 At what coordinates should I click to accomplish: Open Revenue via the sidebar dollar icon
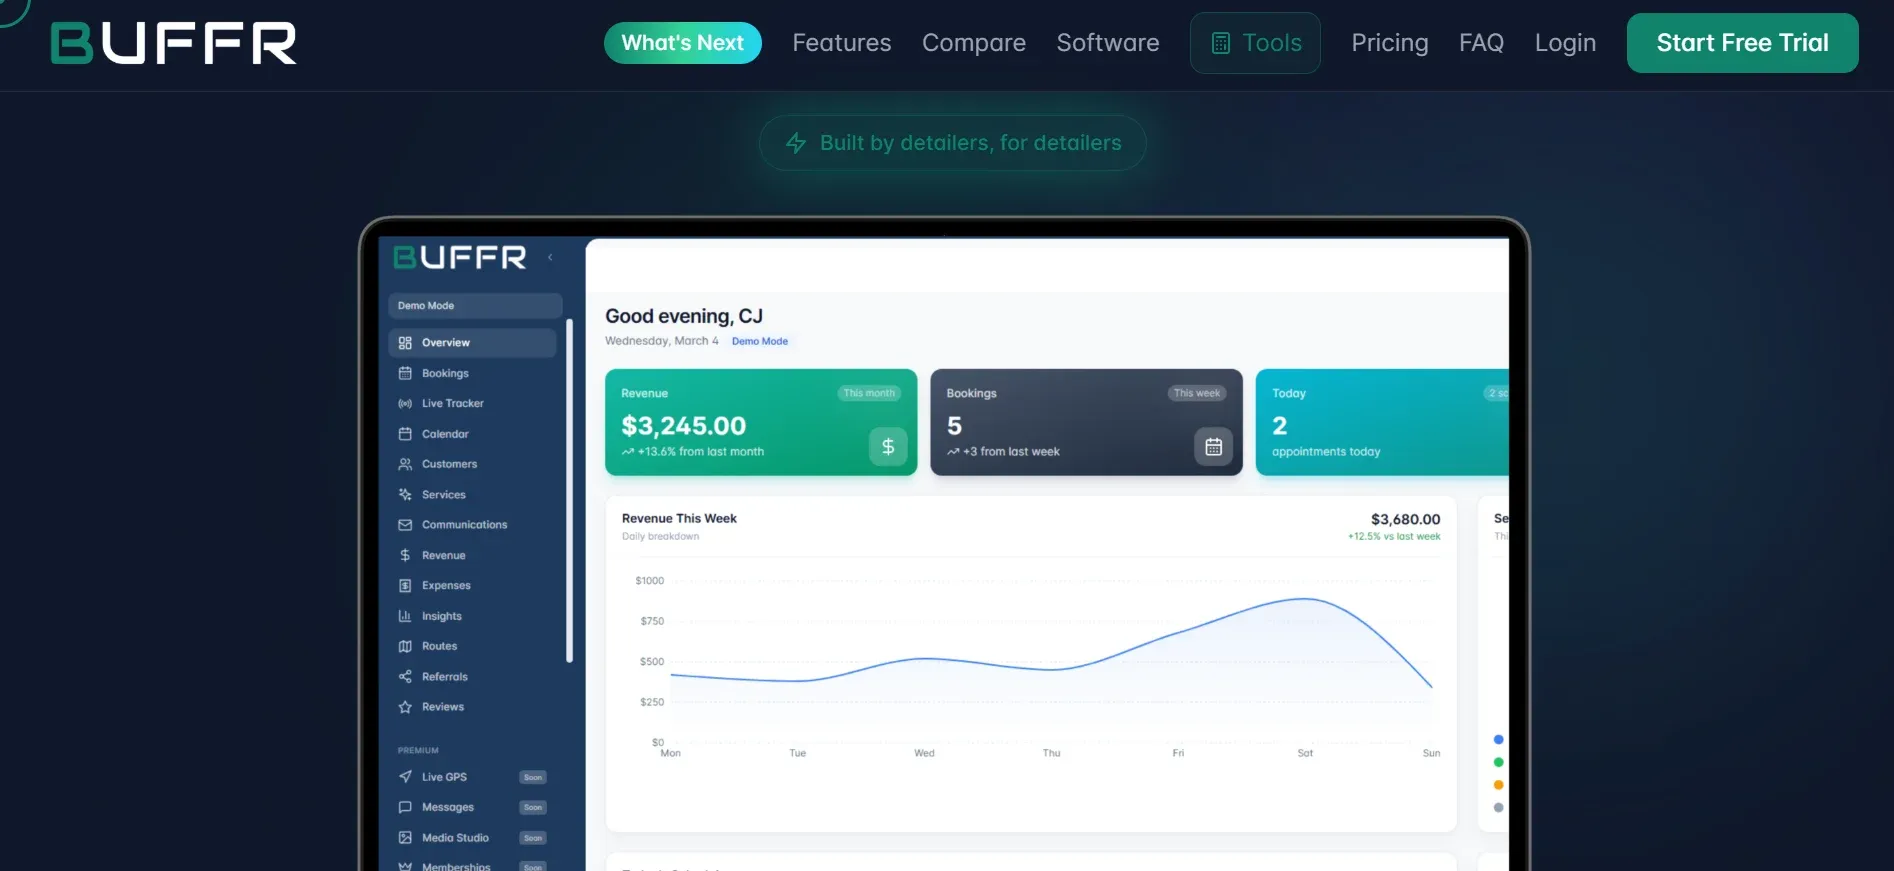(x=405, y=555)
